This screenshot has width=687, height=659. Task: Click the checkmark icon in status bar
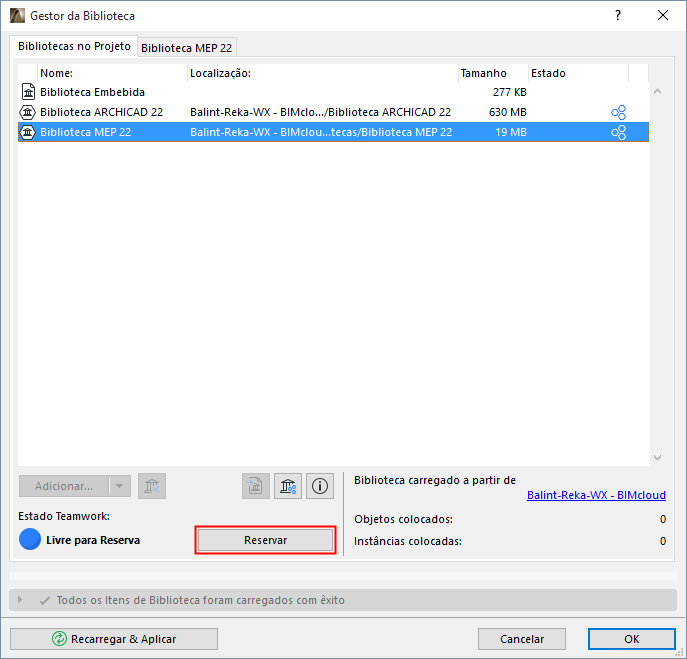click(x=44, y=600)
